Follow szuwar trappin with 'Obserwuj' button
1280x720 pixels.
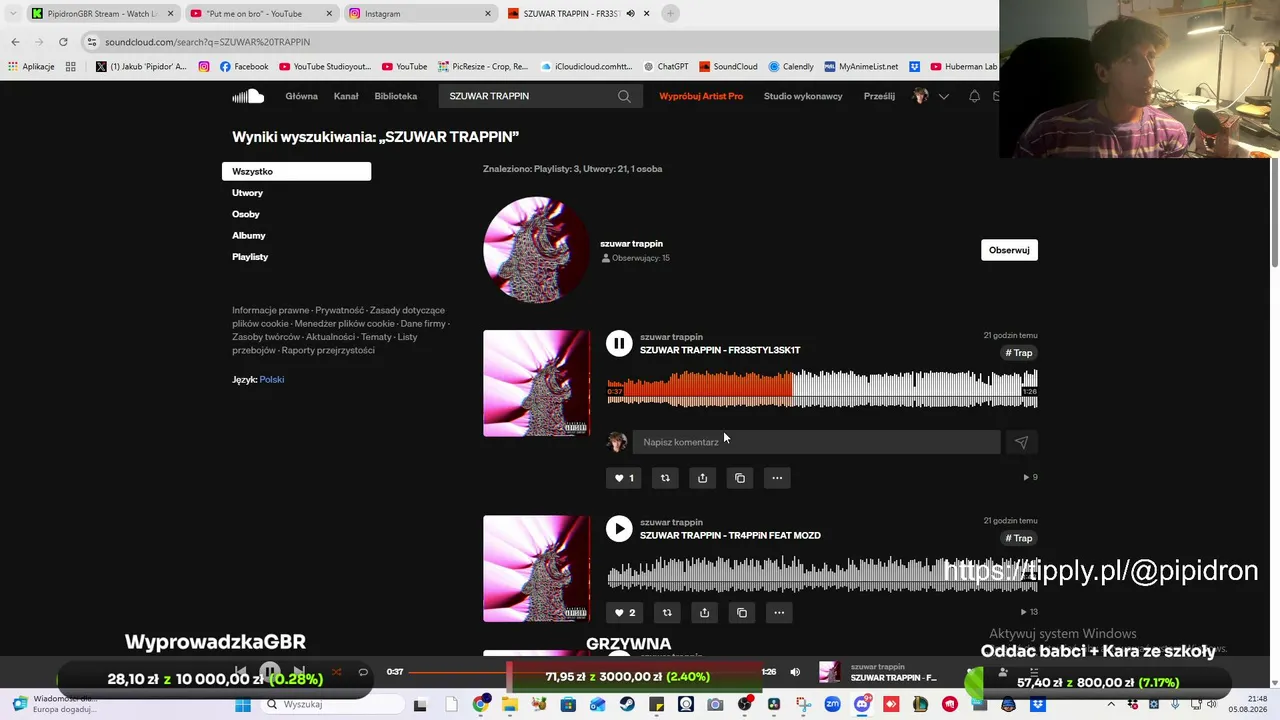tap(1009, 250)
